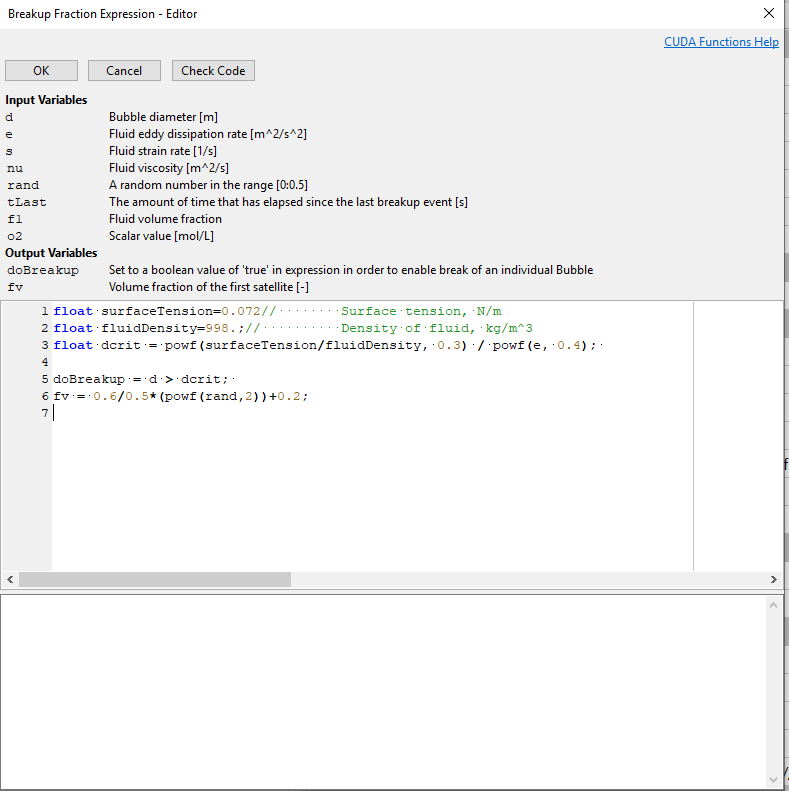The image size is (789, 791).
Task: Click the 'rand' input variable name
Action: 23,185
